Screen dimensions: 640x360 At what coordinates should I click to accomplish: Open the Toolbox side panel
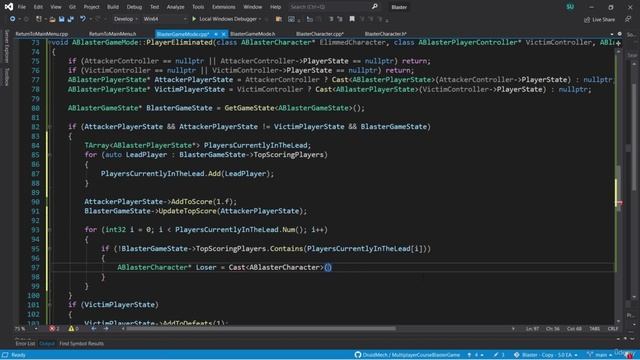tap(7, 76)
